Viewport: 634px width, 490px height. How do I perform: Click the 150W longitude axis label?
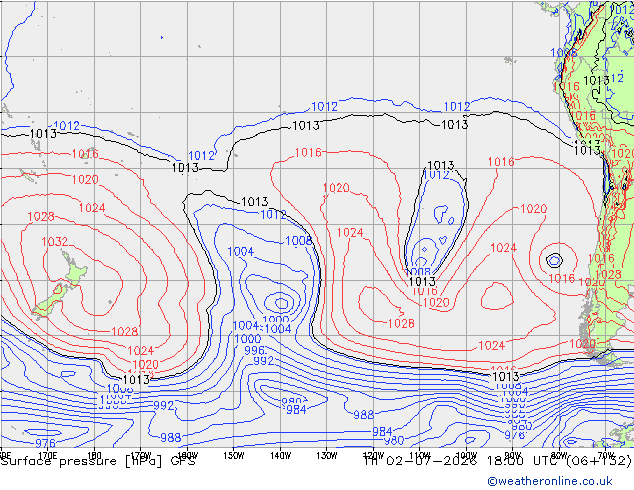click(x=234, y=456)
